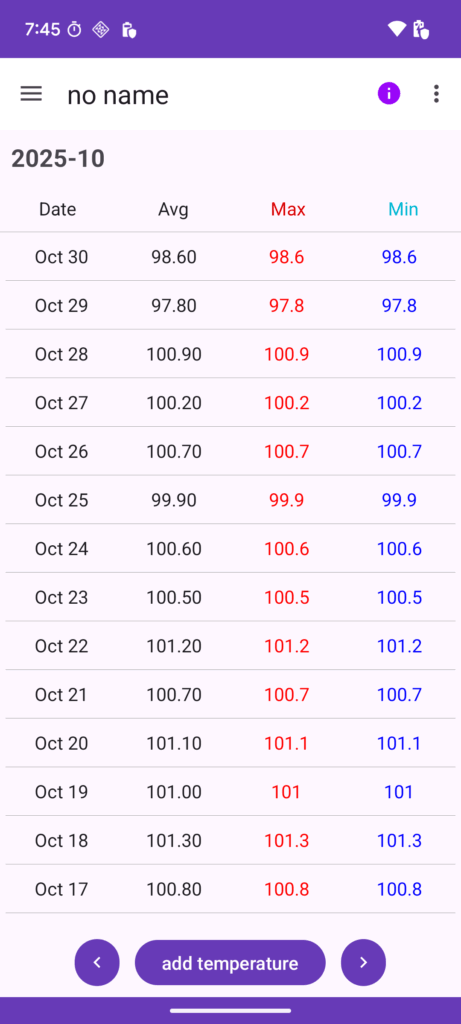Image resolution: width=461 pixels, height=1024 pixels.
Task: Tap the battery icon in status bar
Action: click(420, 29)
